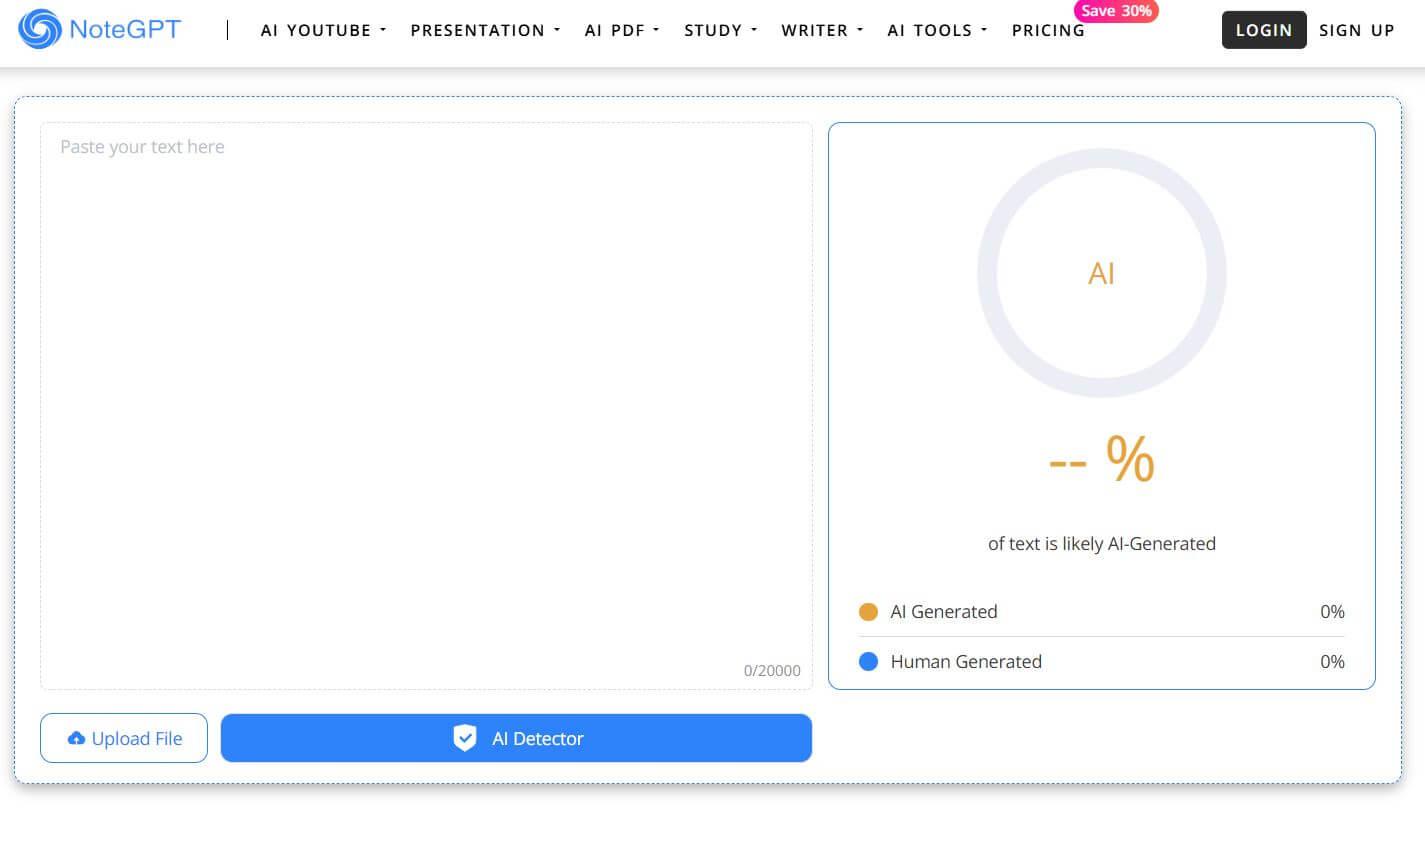This screenshot has height=849, width=1425.
Task: Open the Sign Up link
Action: click(1356, 30)
